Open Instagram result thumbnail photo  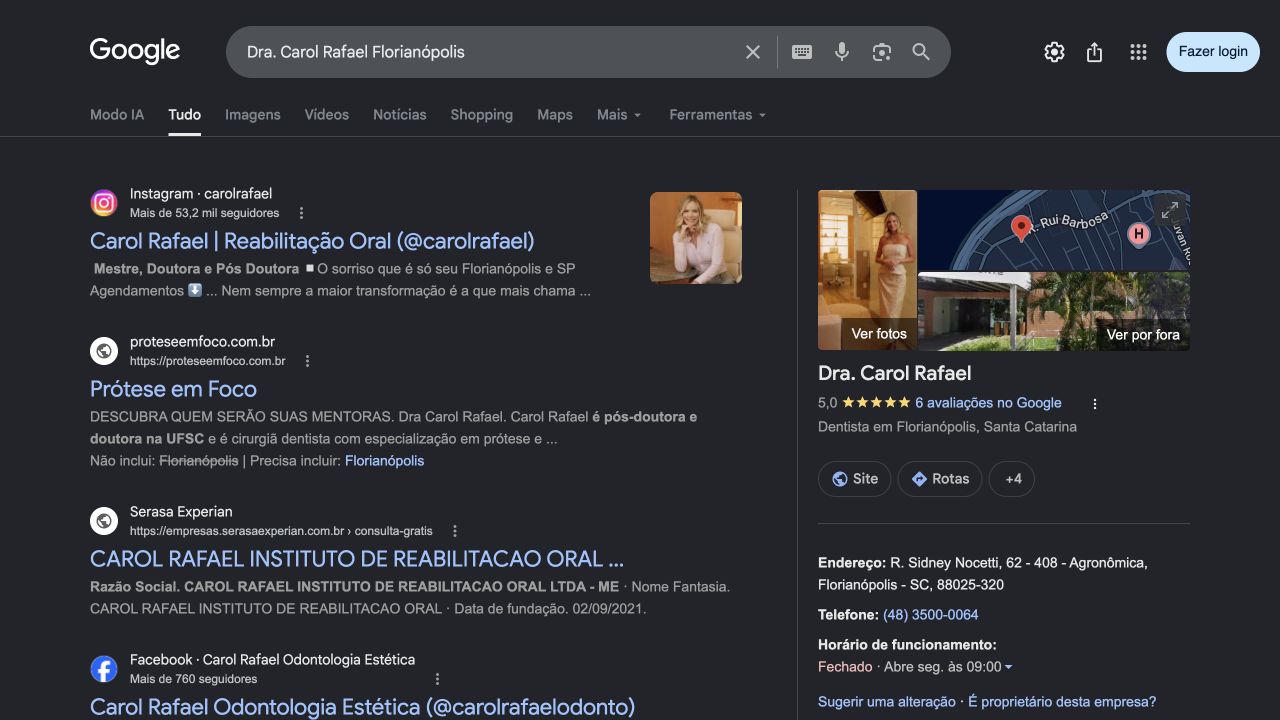(x=696, y=238)
